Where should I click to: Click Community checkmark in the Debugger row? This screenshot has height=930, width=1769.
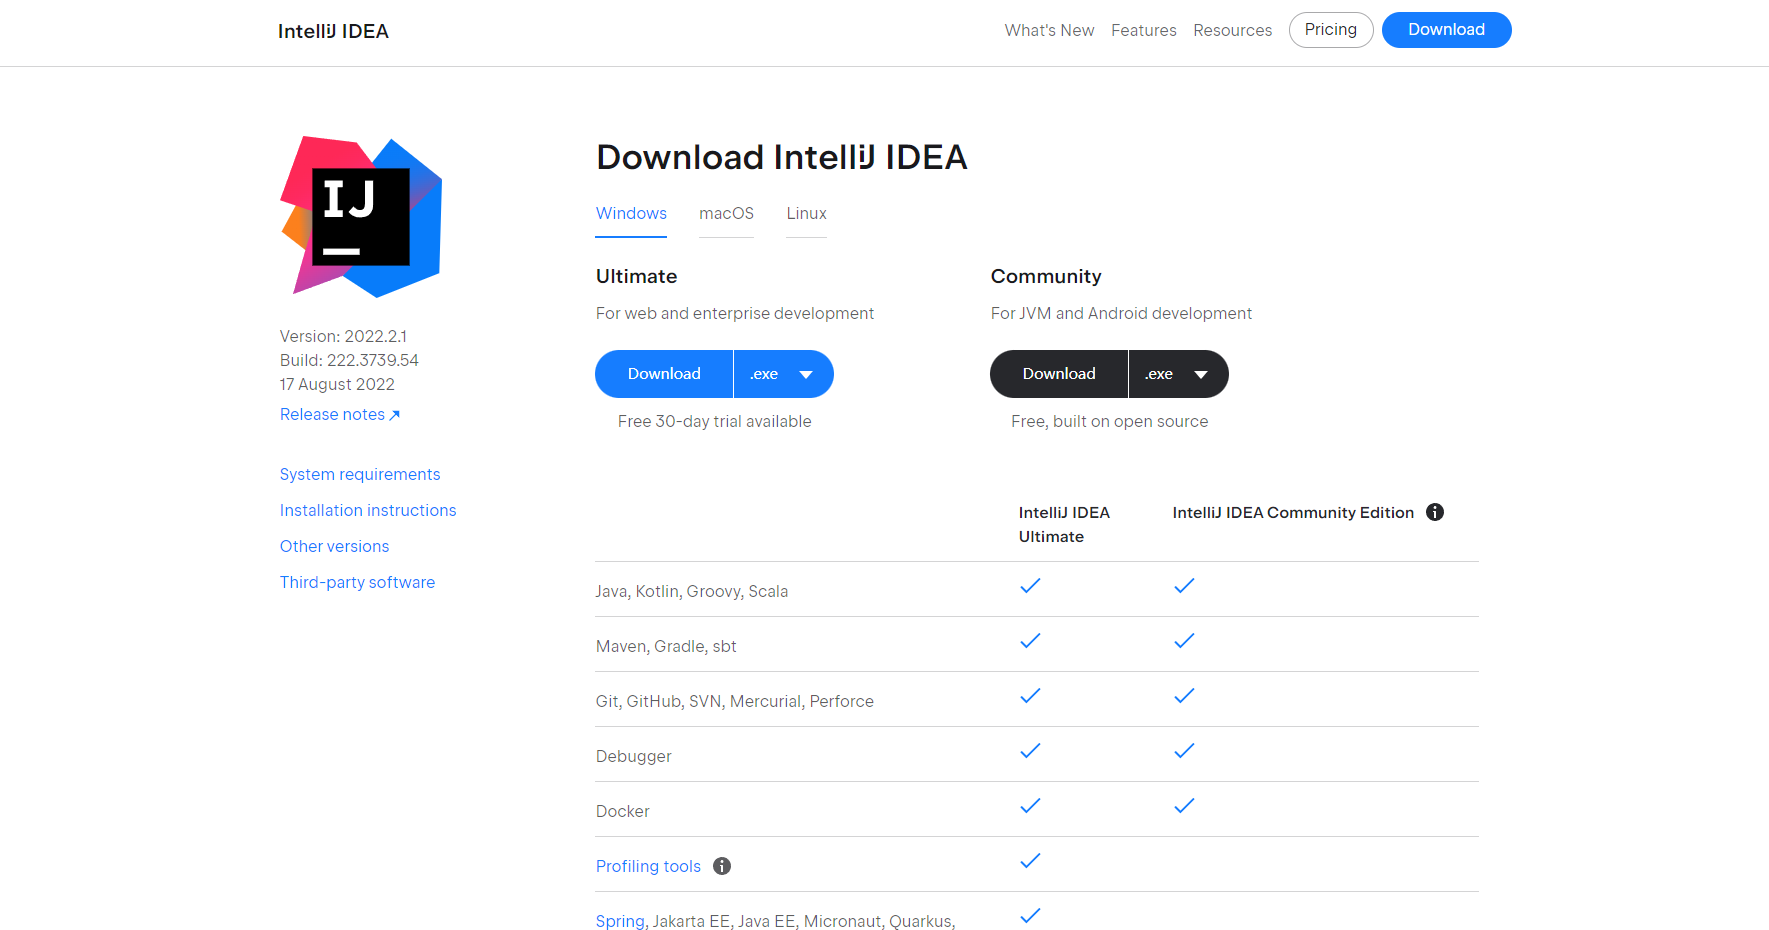(1184, 751)
